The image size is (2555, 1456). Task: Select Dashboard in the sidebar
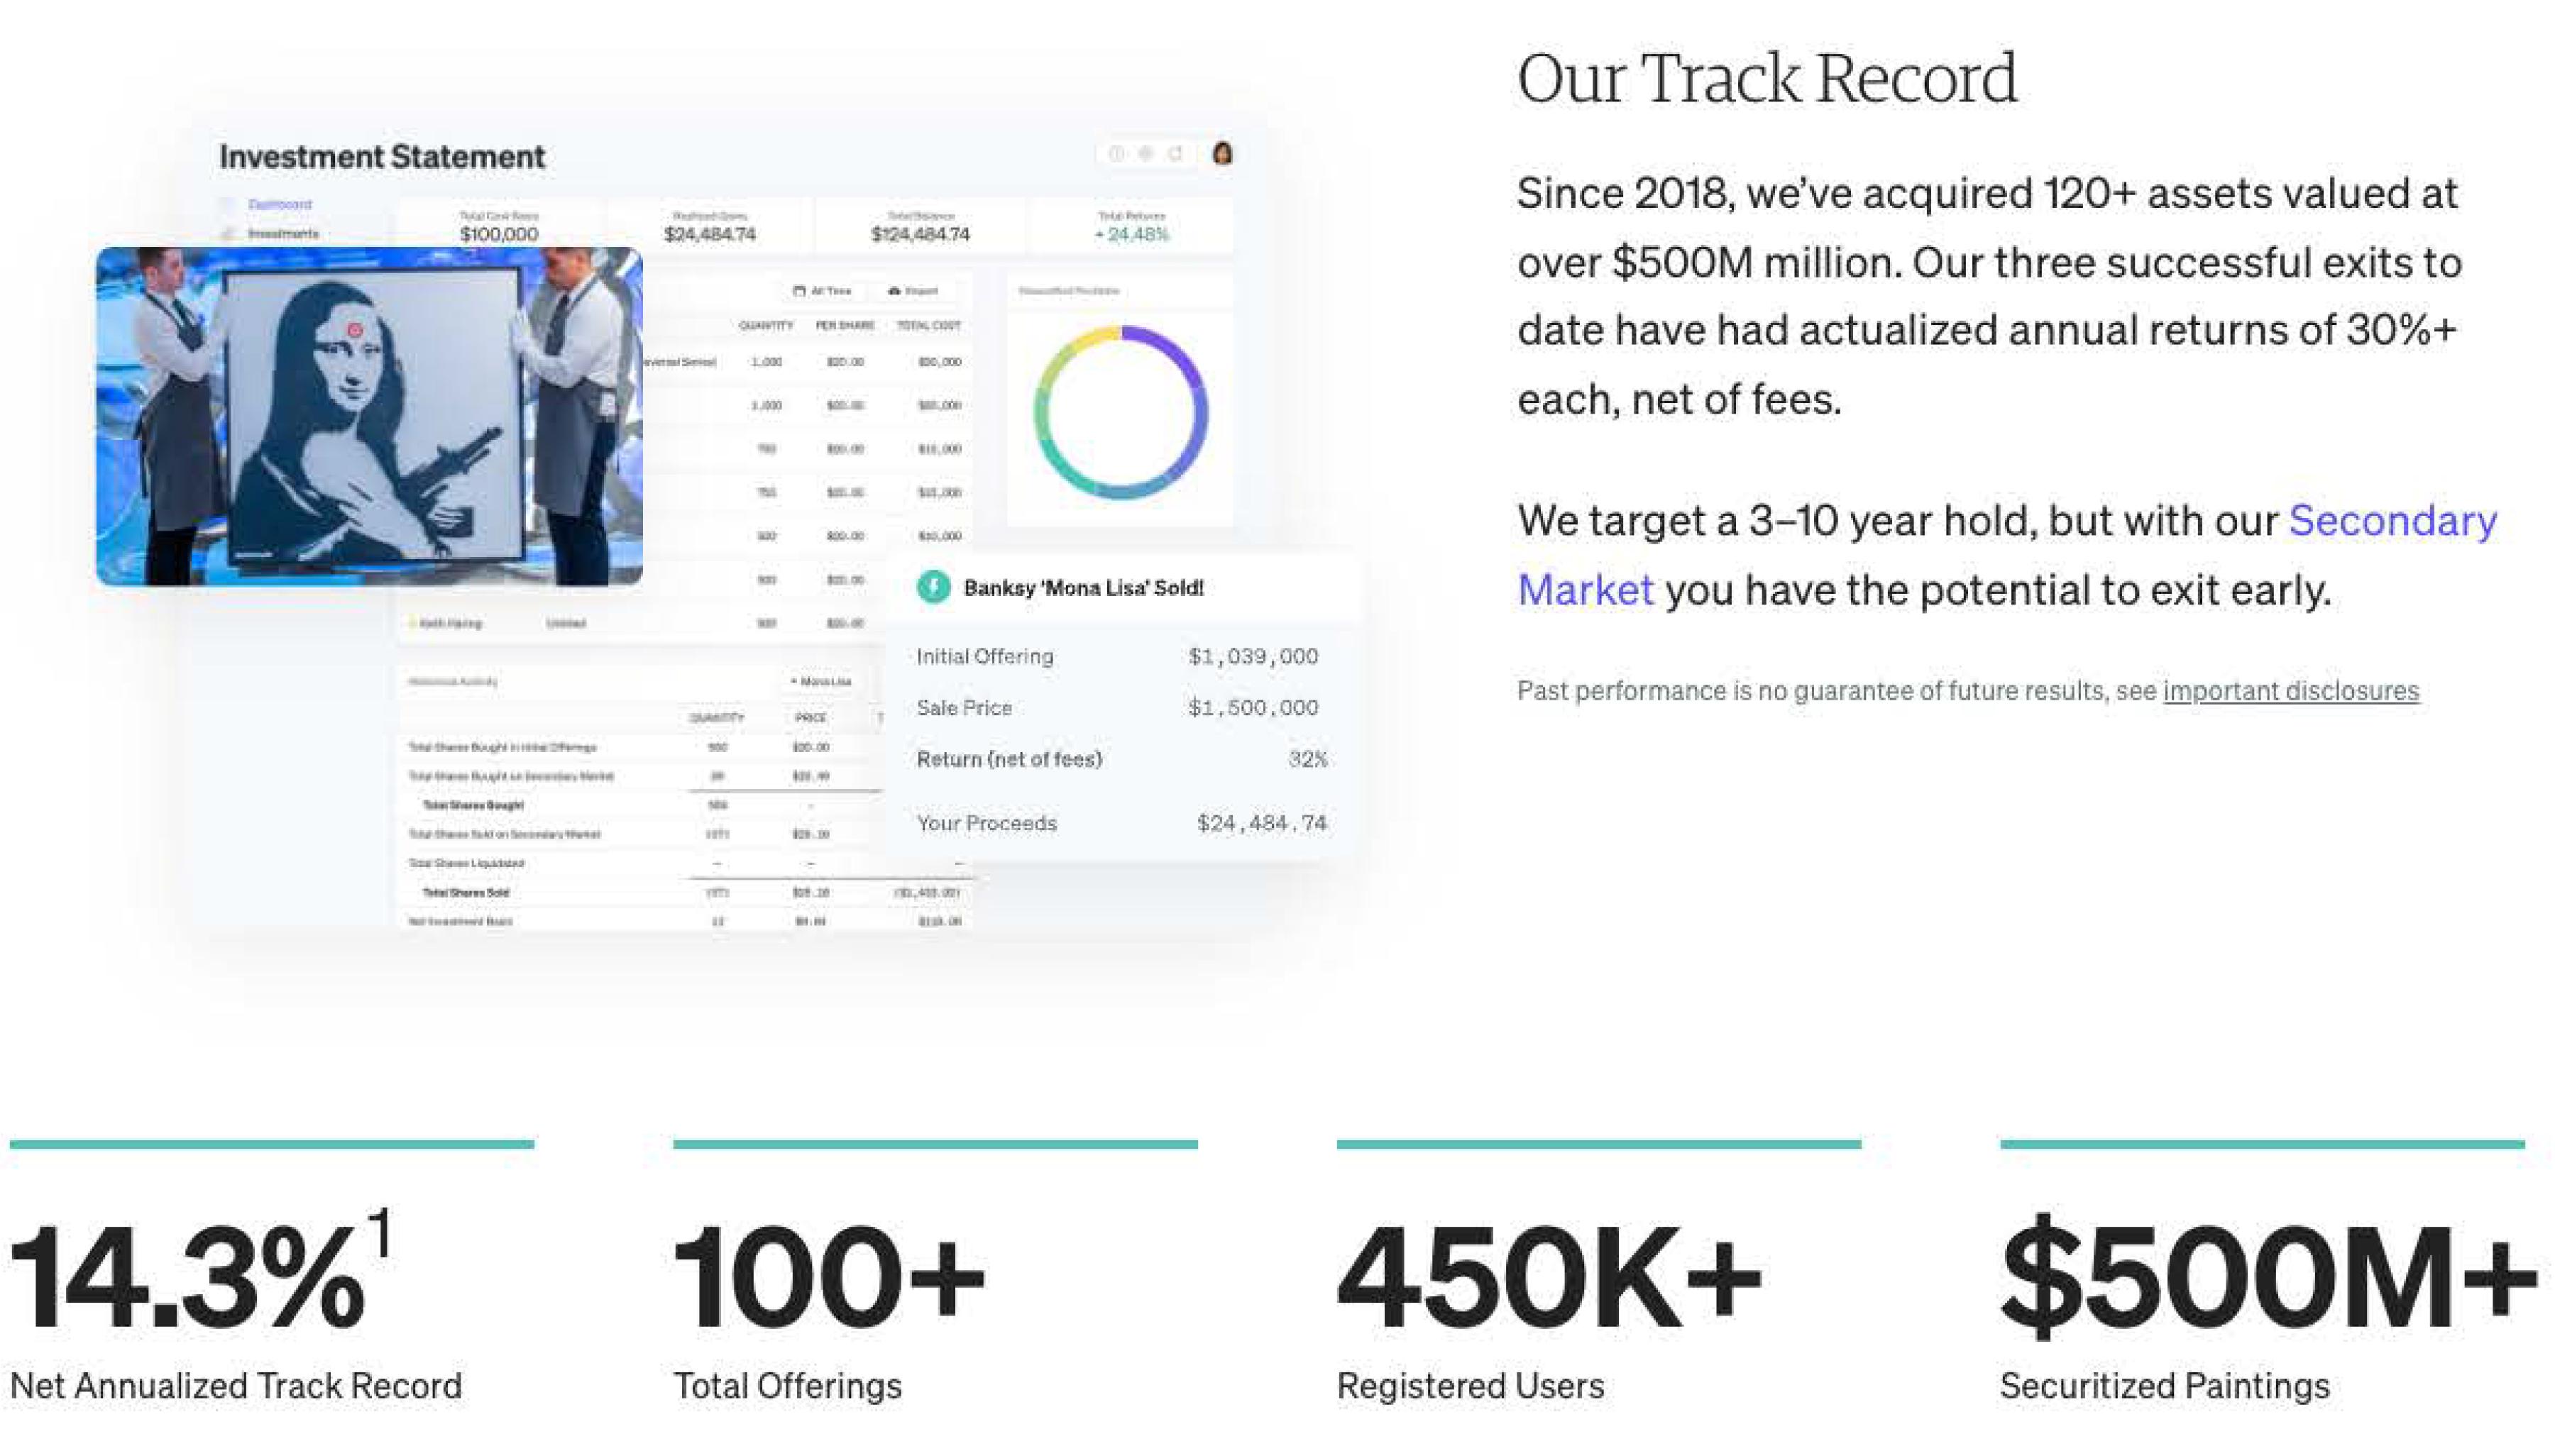point(279,204)
